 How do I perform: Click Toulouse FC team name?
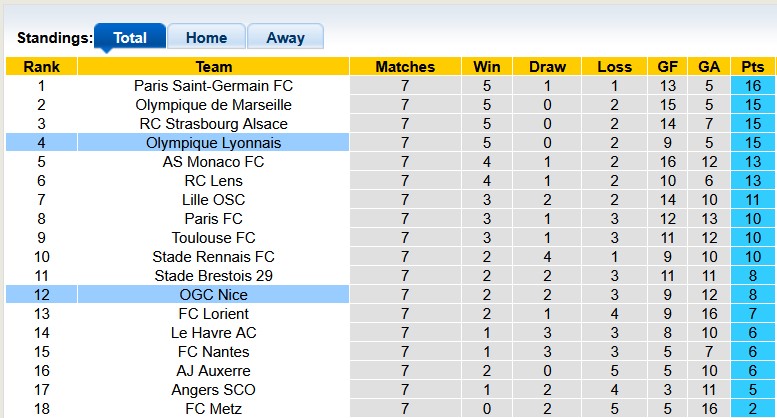click(214, 238)
